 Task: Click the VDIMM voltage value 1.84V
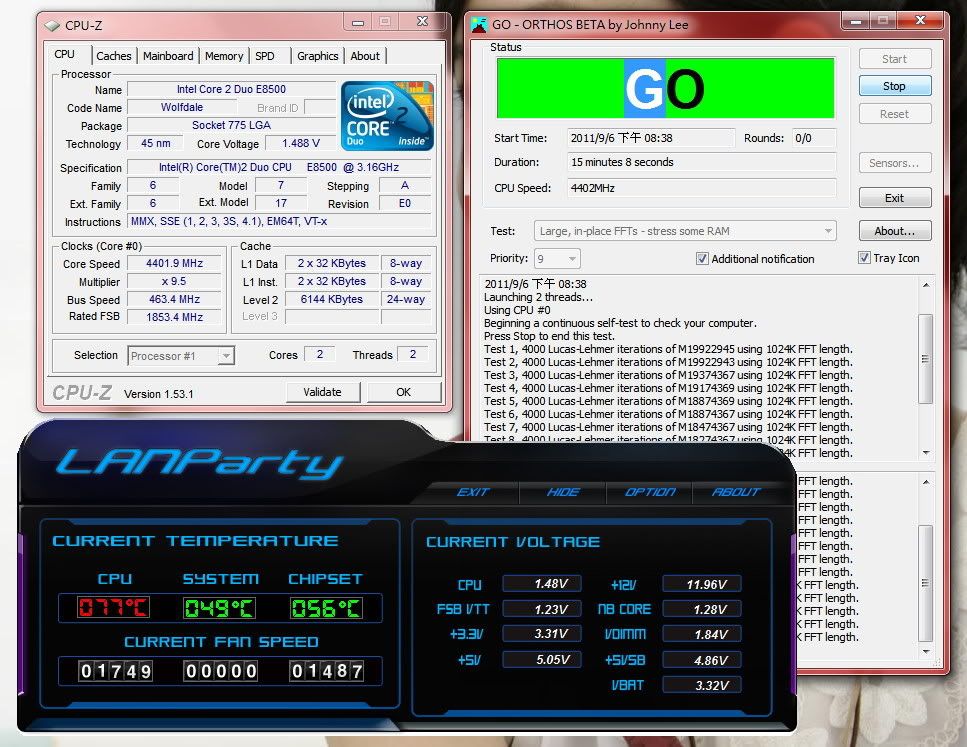pos(702,634)
